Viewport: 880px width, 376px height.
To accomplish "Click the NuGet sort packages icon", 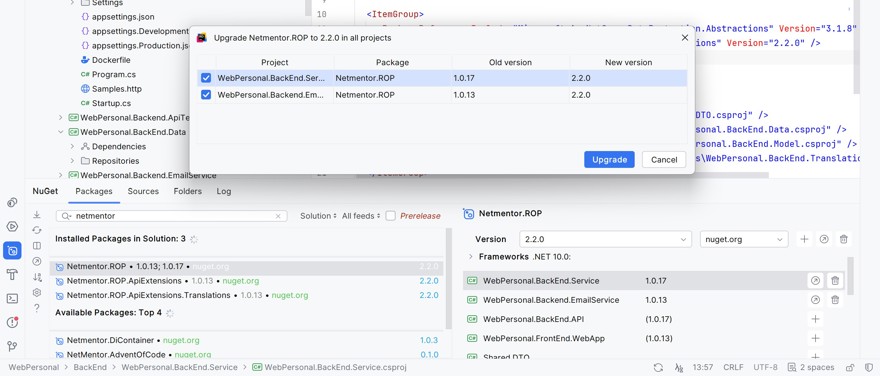I will tap(37, 277).
